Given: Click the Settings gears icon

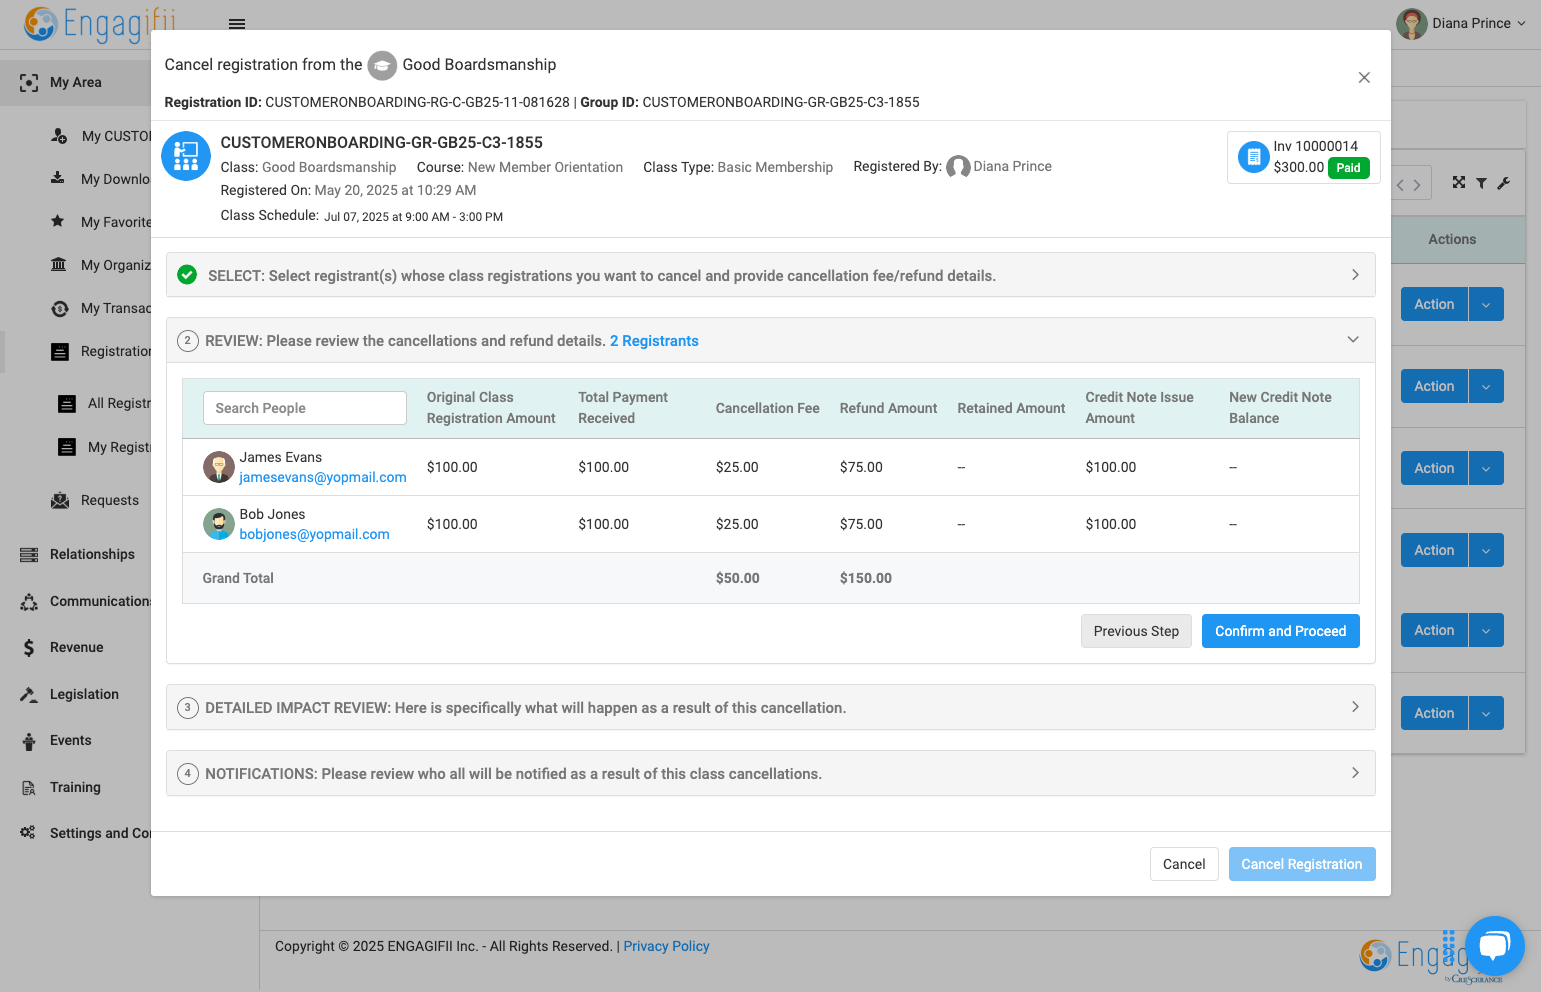Looking at the screenshot, I should [28, 833].
